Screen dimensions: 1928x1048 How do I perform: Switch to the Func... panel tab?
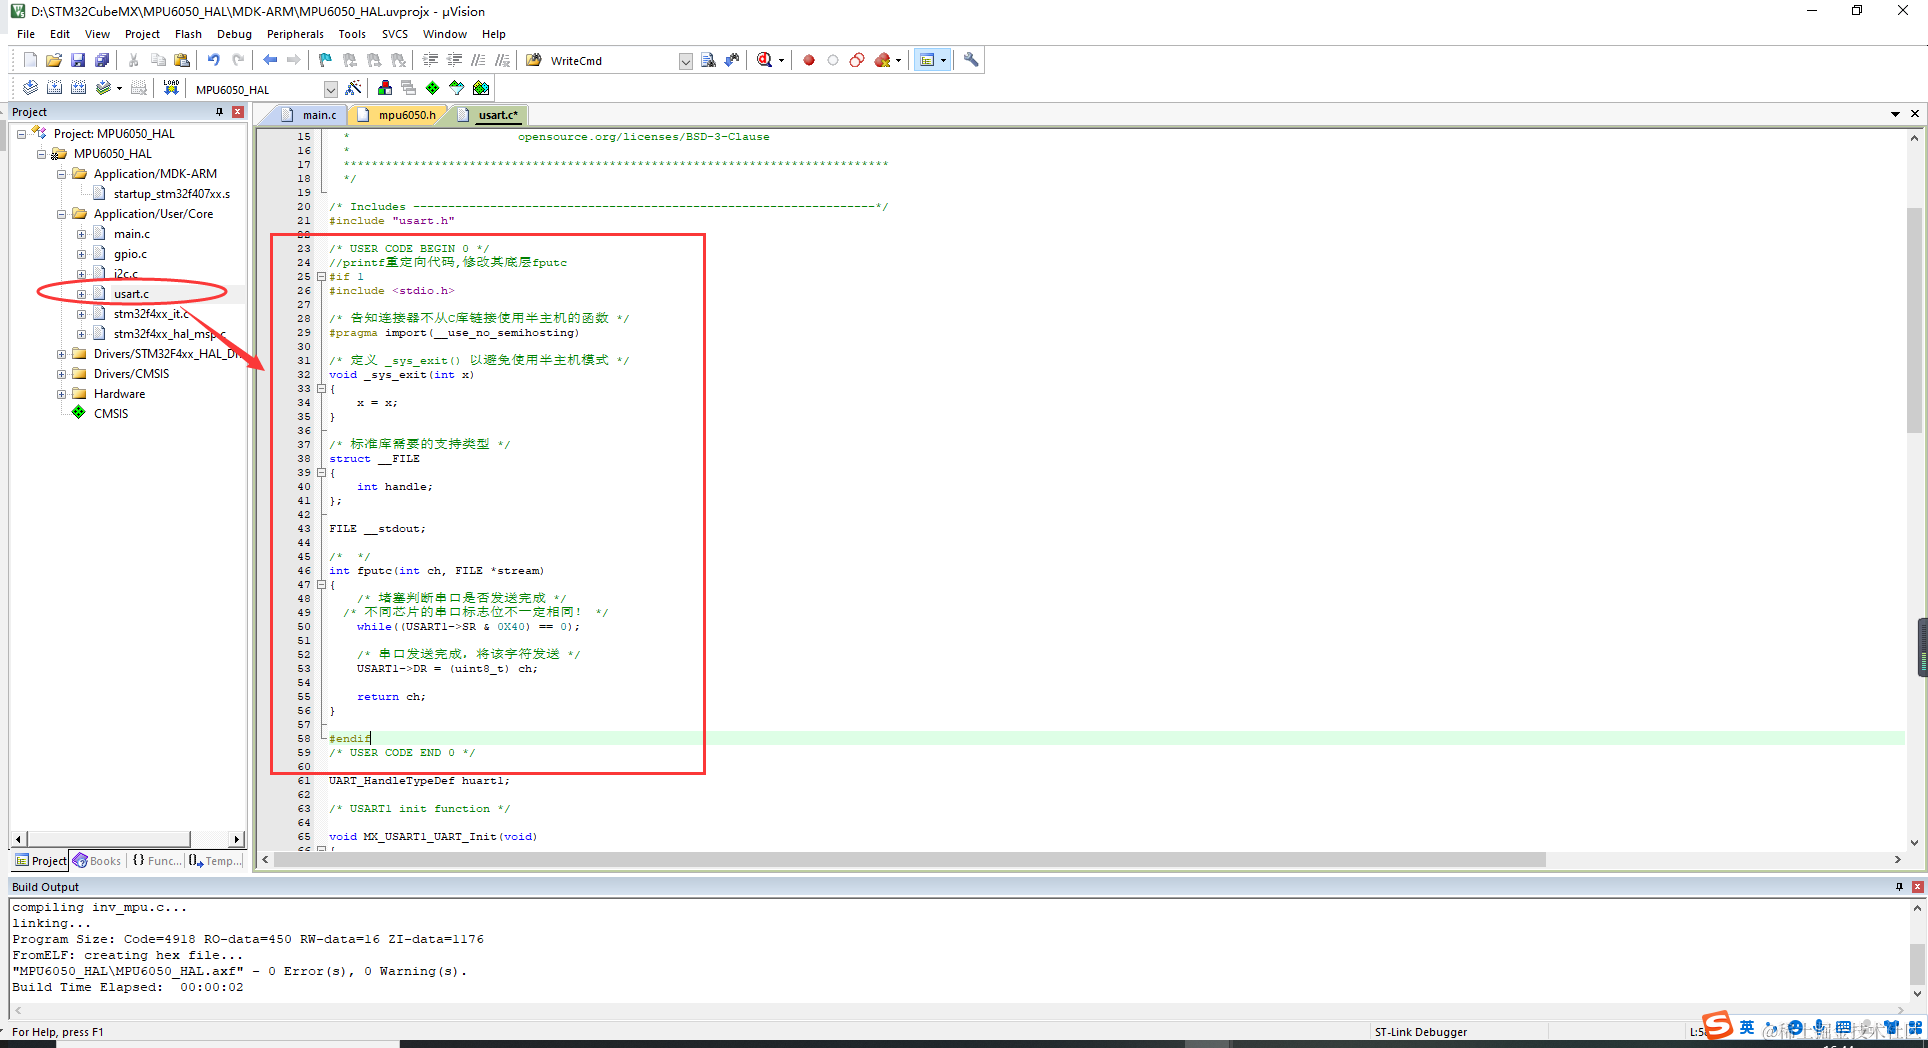(x=157, y=860)
